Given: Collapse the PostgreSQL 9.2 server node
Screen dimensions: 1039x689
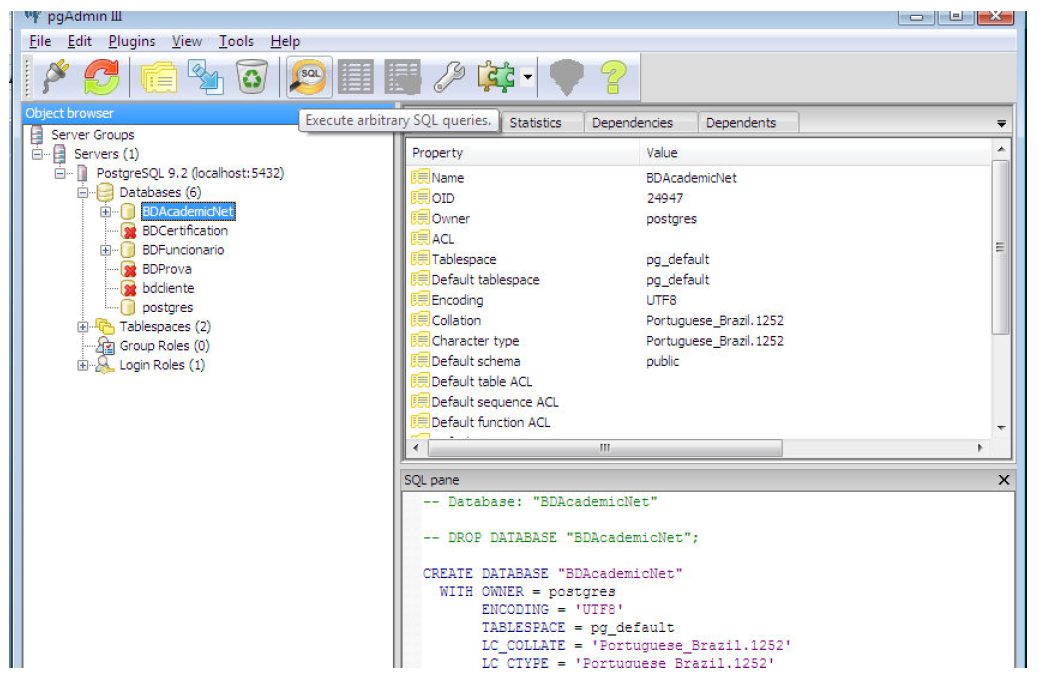Looking at the screenshot, I should click(60, 174).
